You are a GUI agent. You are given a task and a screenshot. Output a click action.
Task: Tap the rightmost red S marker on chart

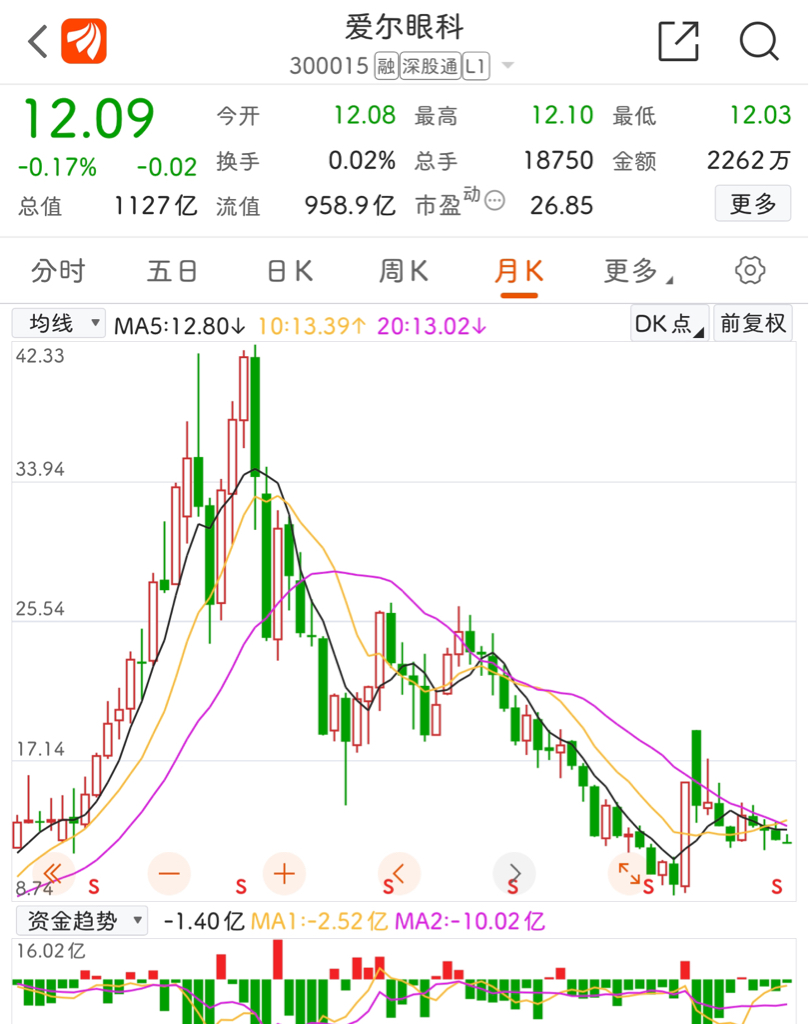[776, 887]
